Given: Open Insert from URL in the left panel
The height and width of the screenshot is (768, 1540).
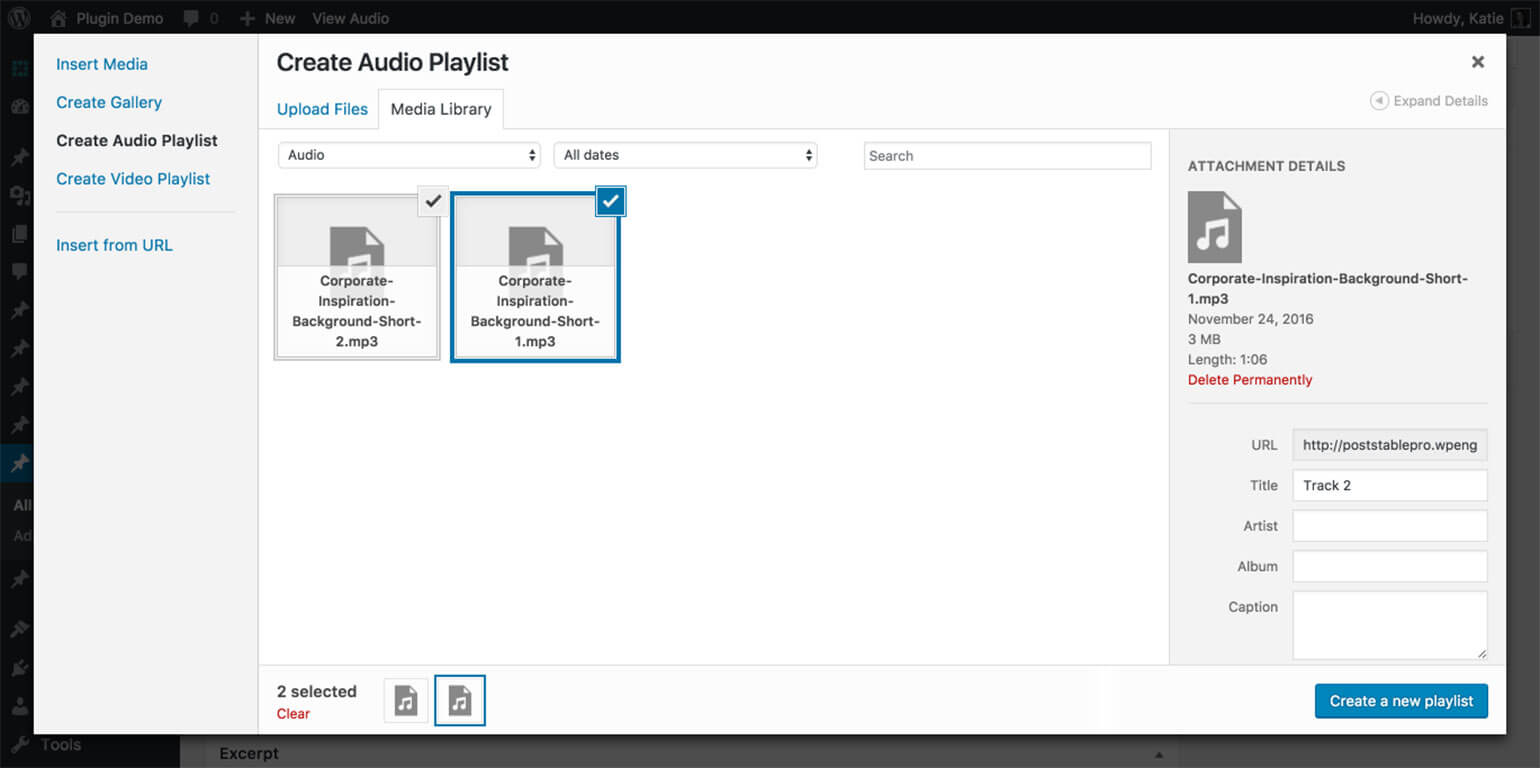Looking at the screenshot, I should (x=114, y=244).
